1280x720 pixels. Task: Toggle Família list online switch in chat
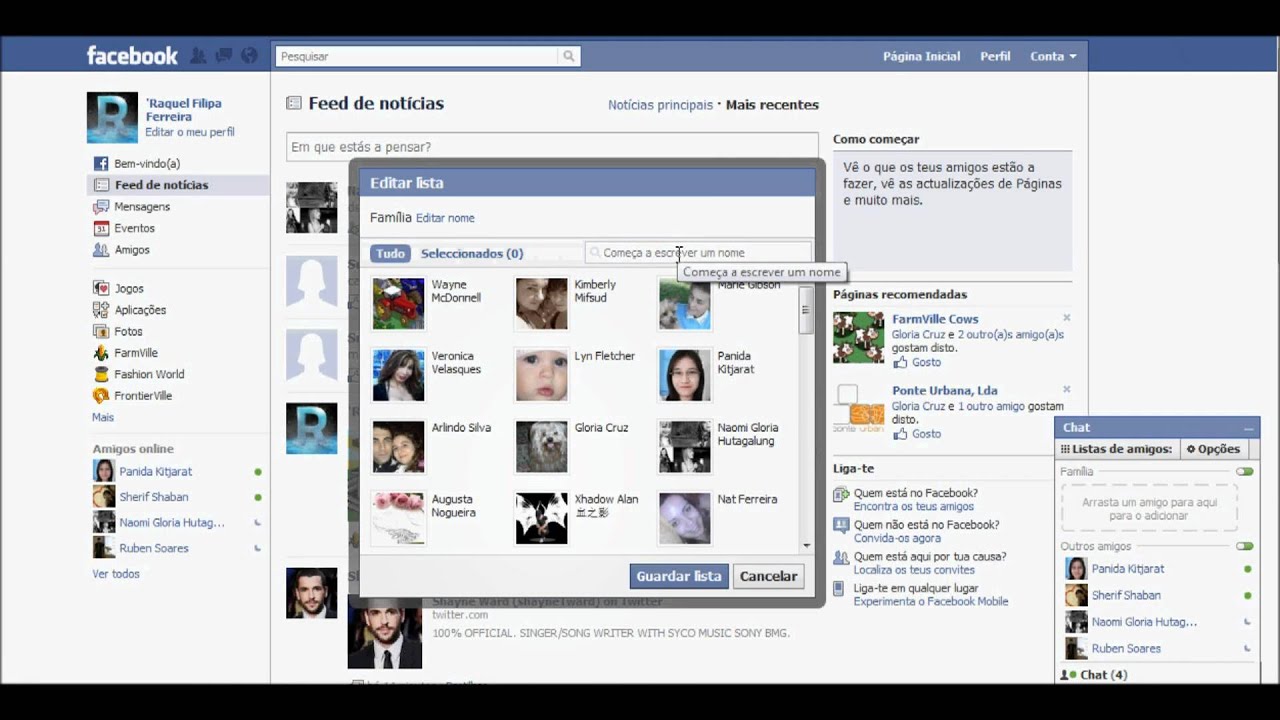(1244, 471)
